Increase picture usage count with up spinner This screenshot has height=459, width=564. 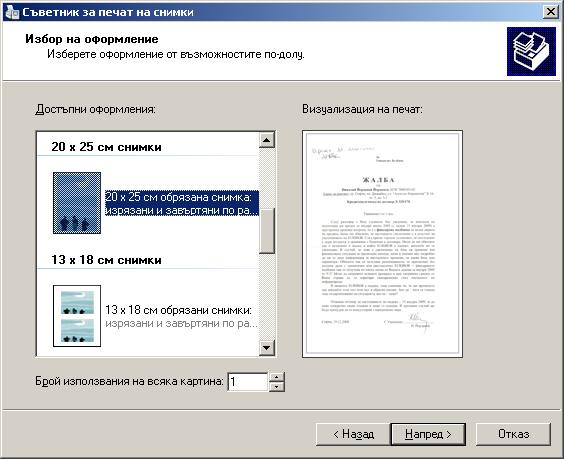(x=277, y=377)
